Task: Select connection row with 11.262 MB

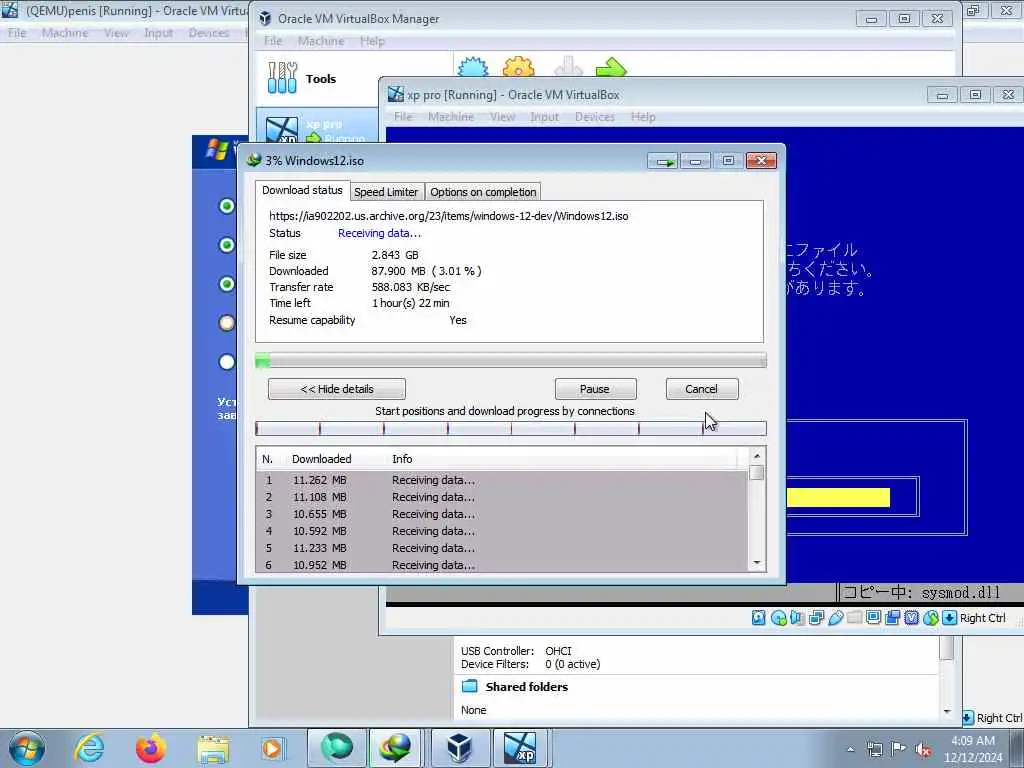Action: pyautogui.click(x=502, y=480)
